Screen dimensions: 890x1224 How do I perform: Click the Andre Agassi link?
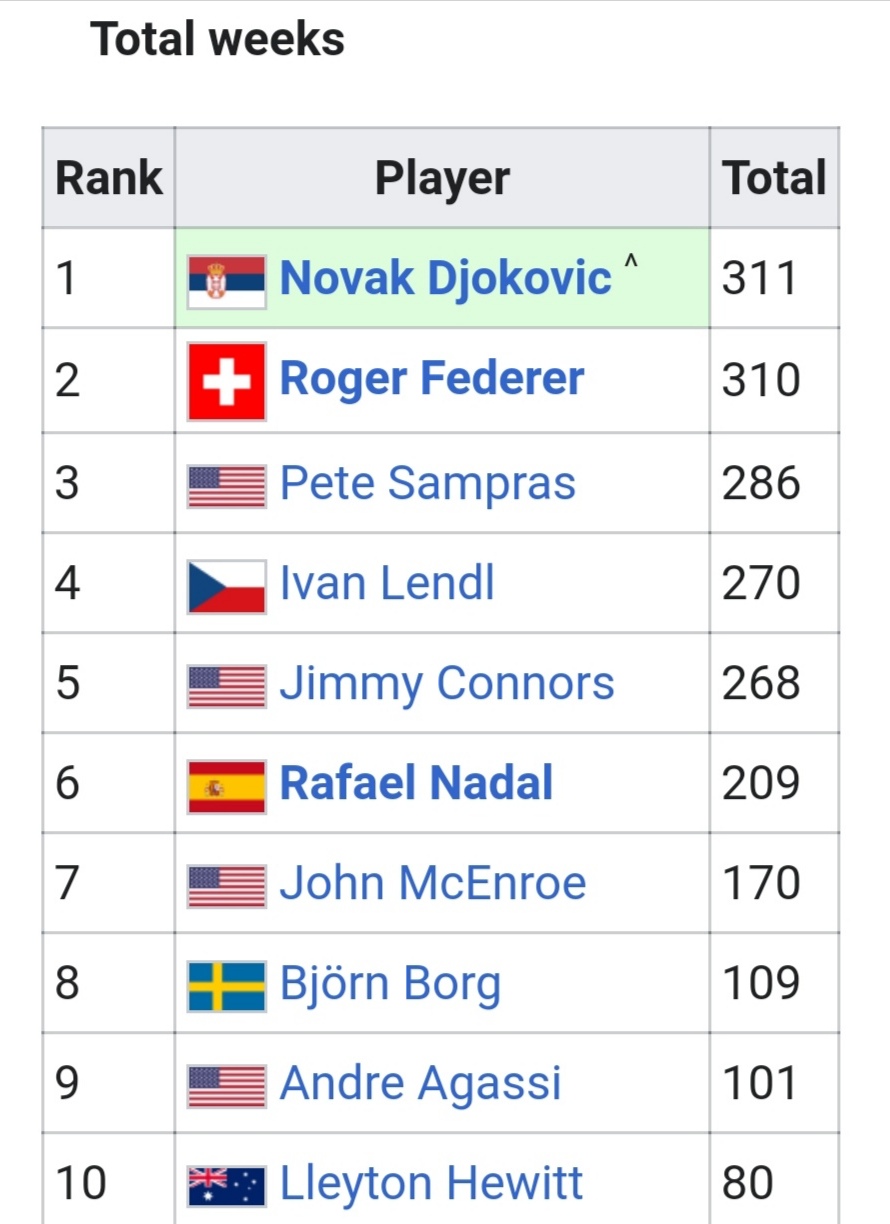[421, 1085]
